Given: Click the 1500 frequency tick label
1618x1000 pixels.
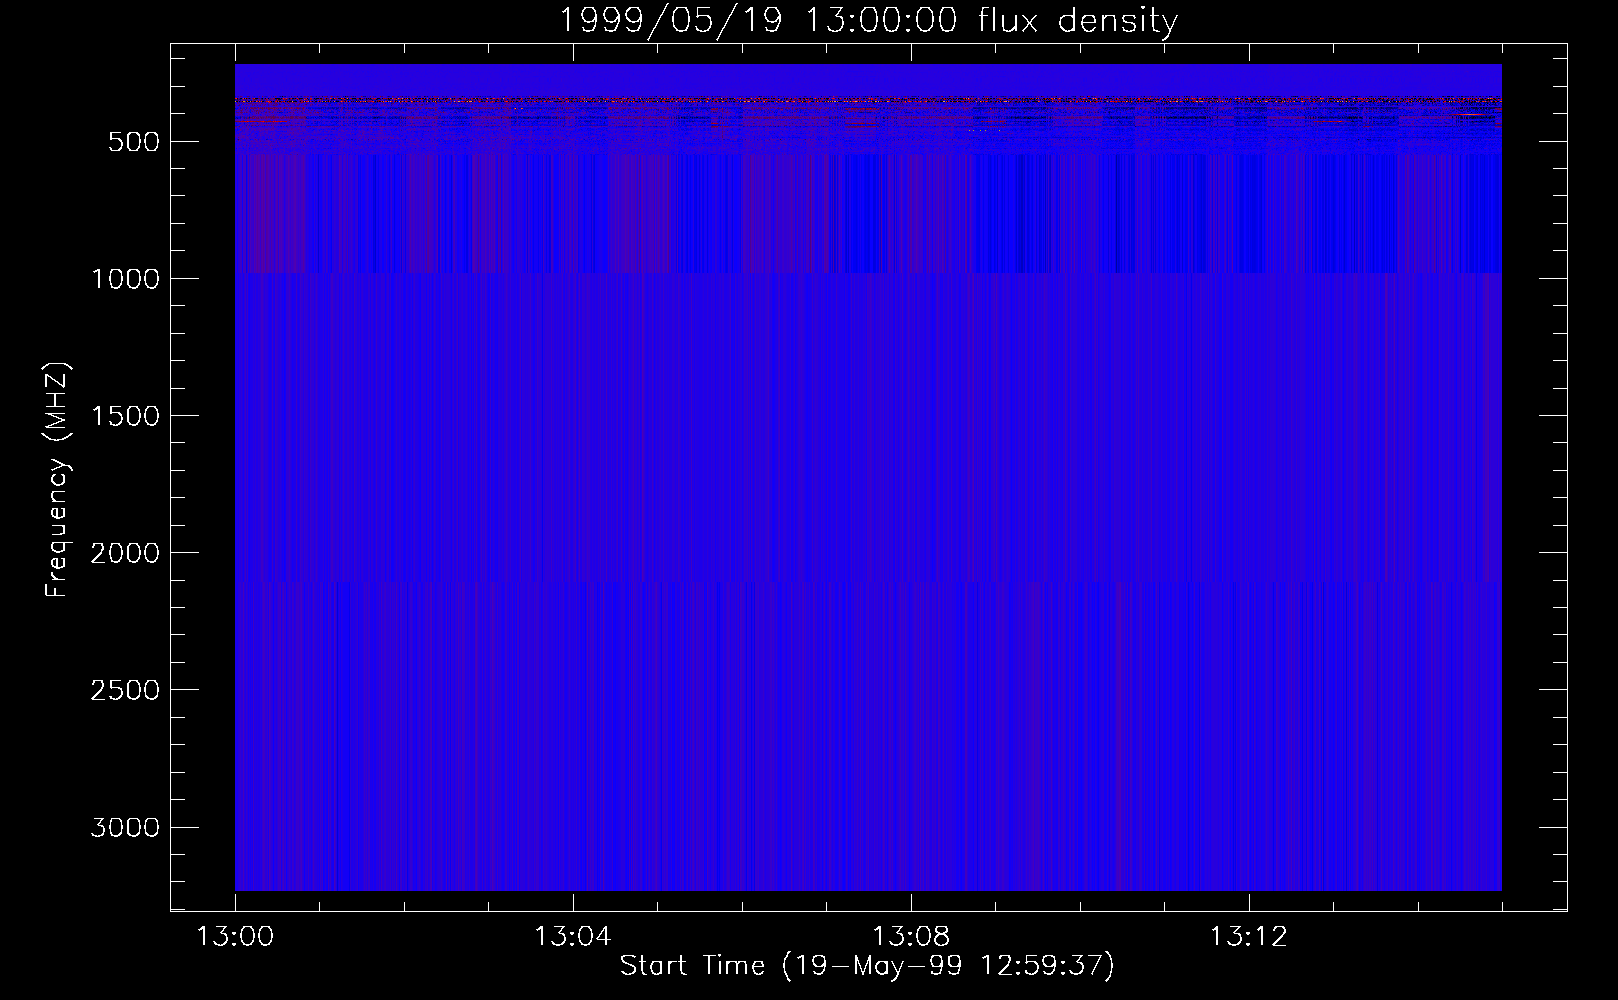Looking at the screenshot, I should click(x=125, y=416).
